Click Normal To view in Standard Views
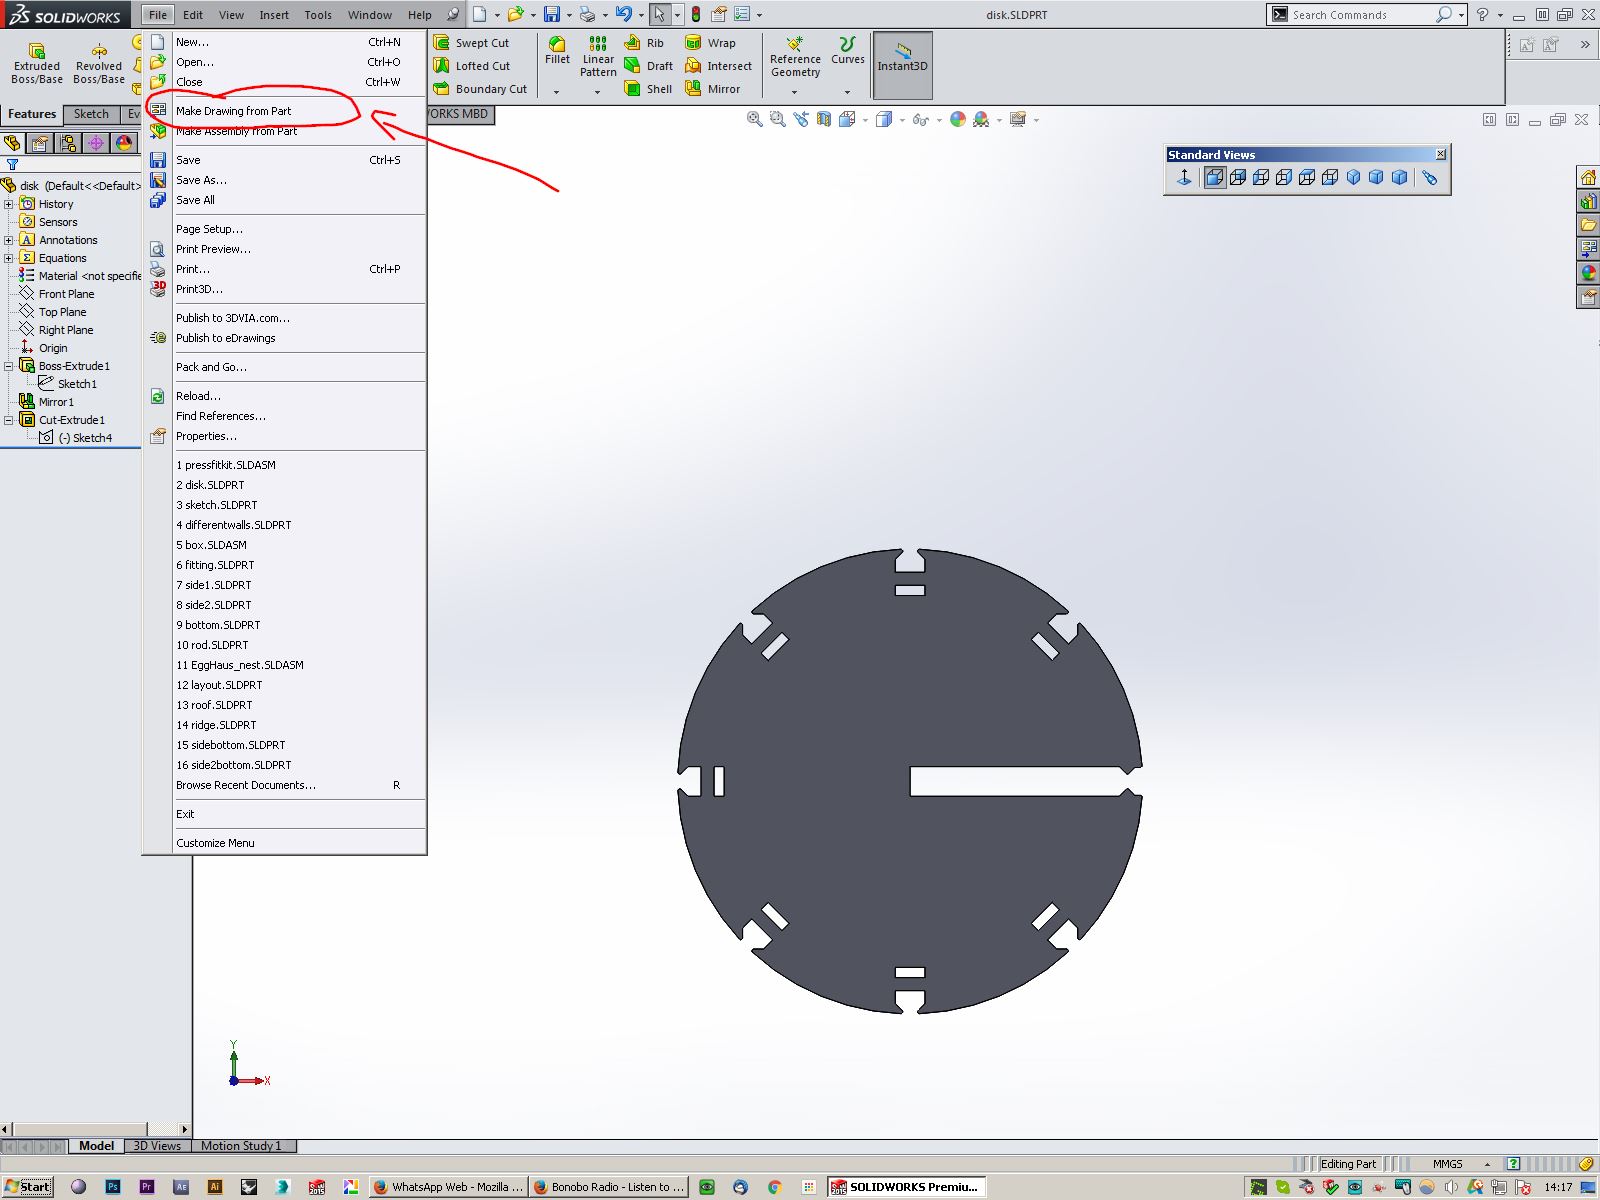This screenshot has width=1600, height=1200. click(1184, 177)
